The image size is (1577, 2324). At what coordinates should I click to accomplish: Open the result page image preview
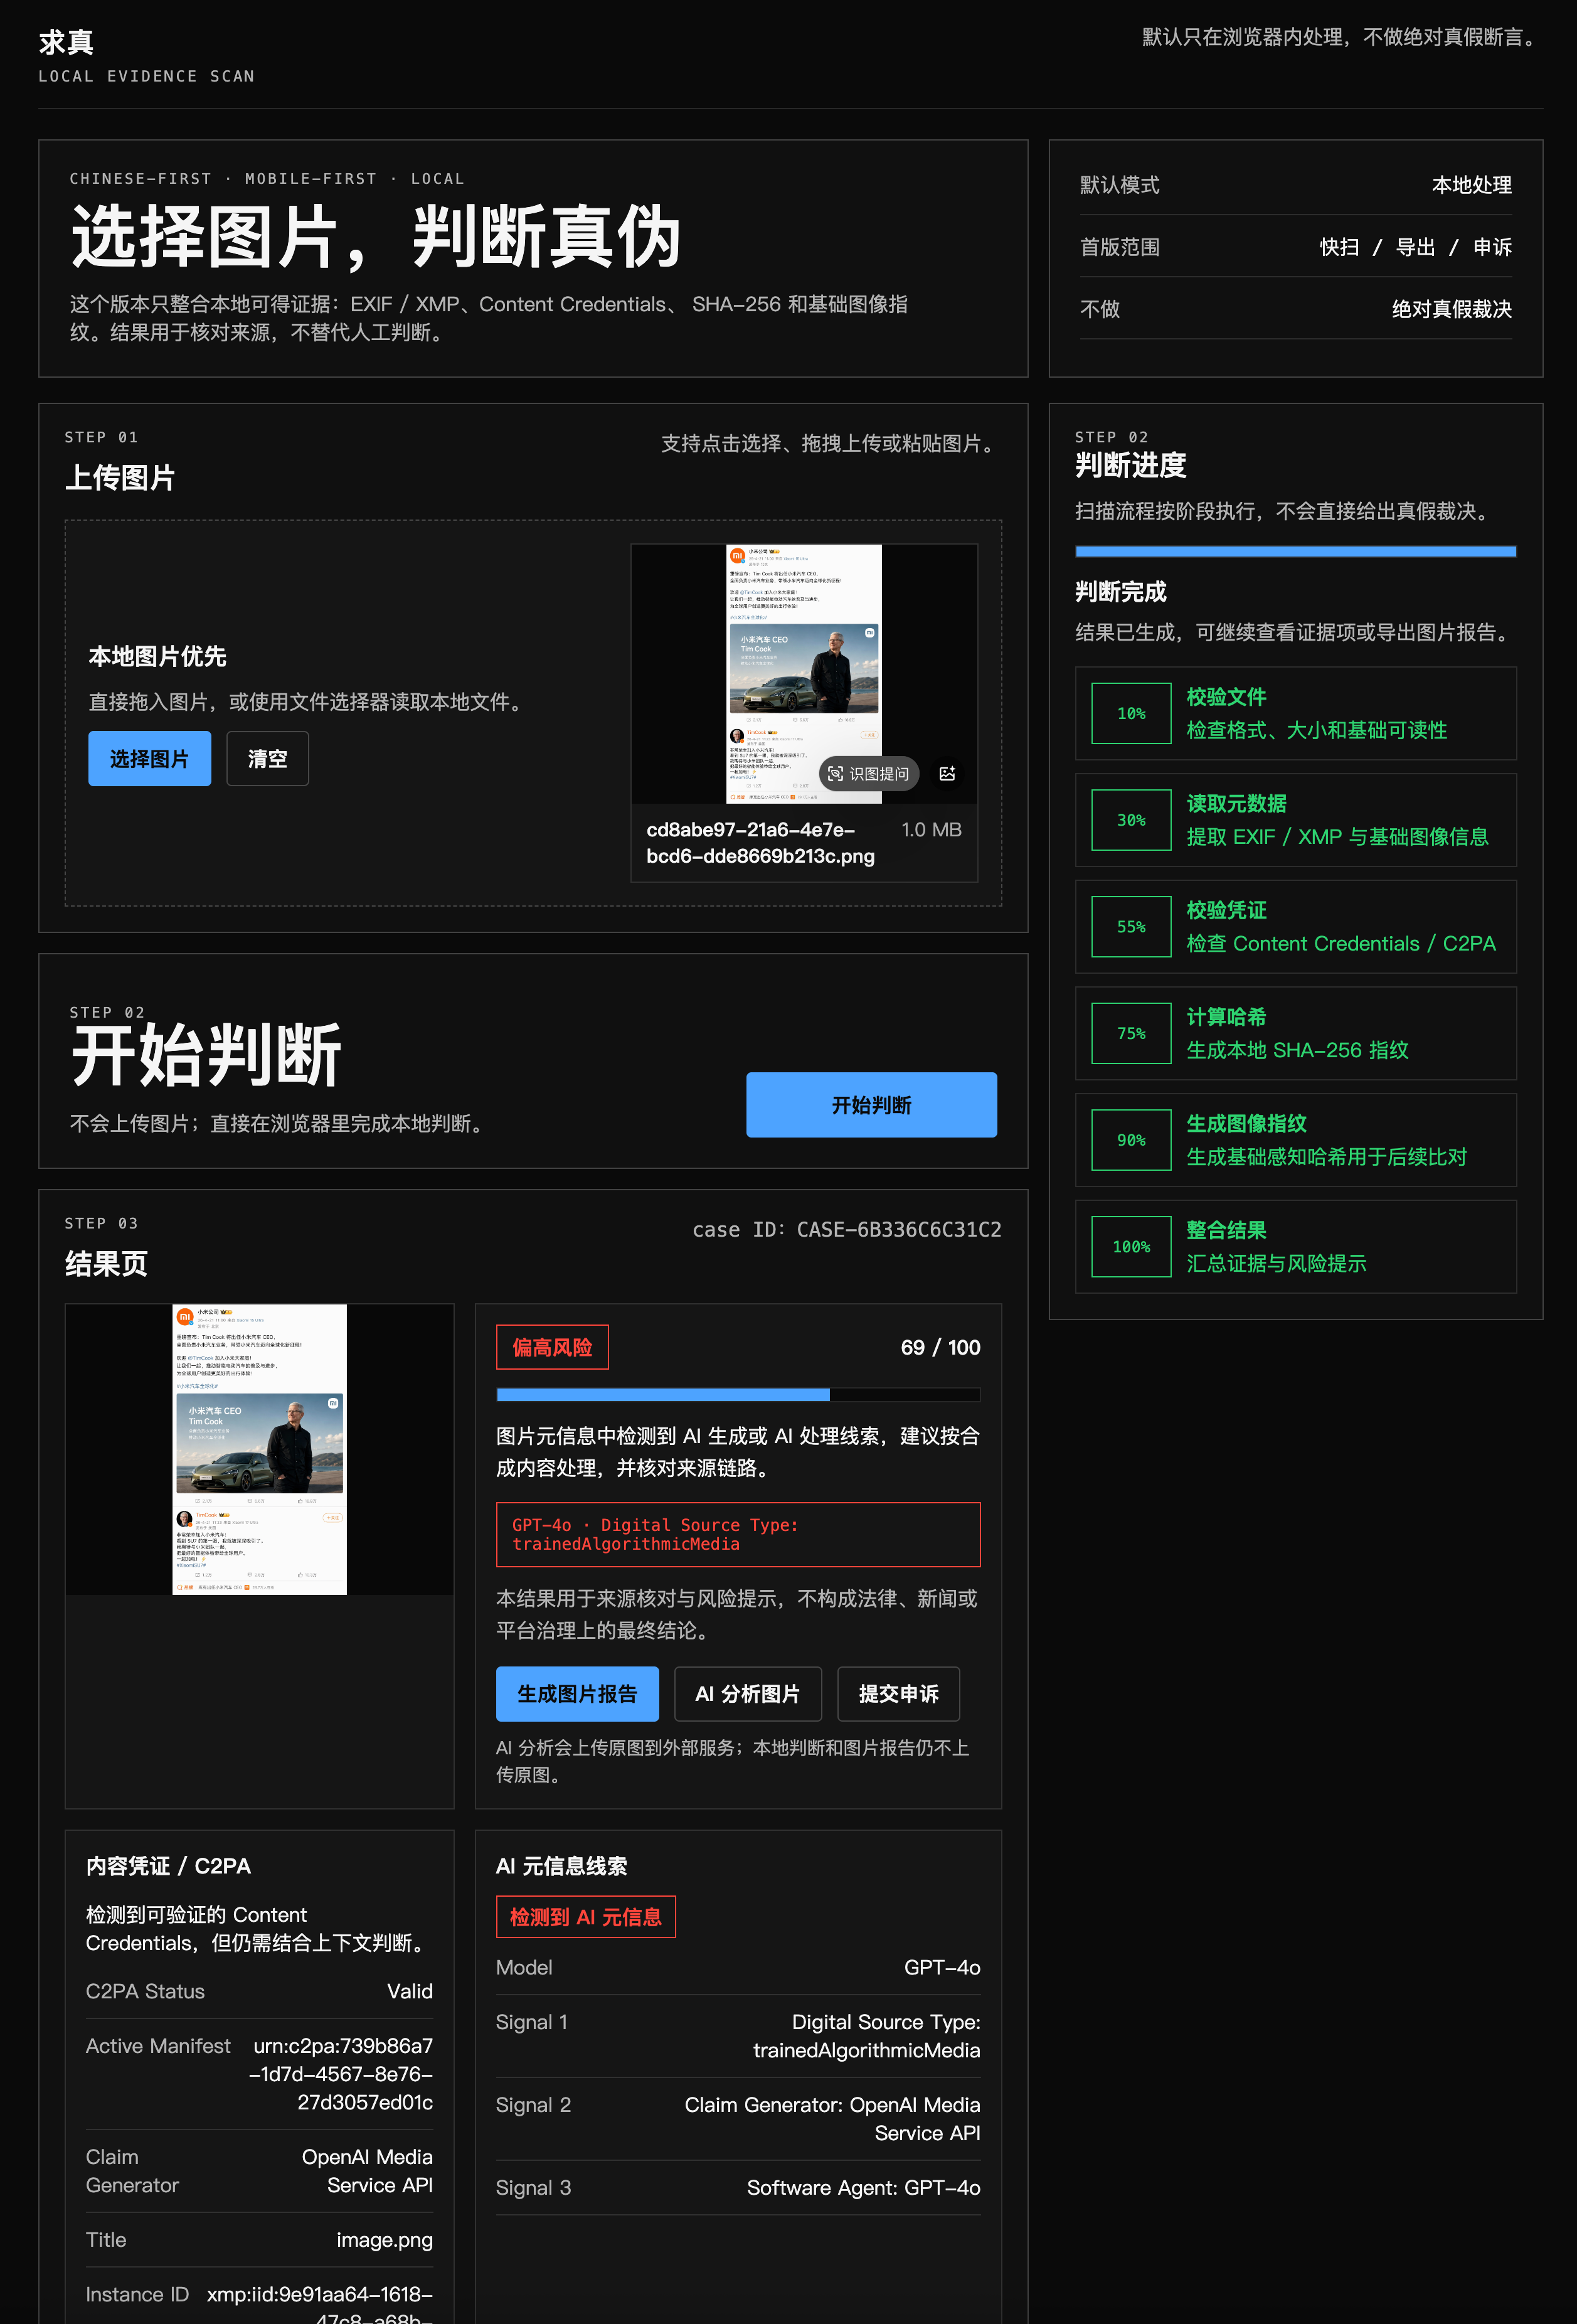(260, 1450)
